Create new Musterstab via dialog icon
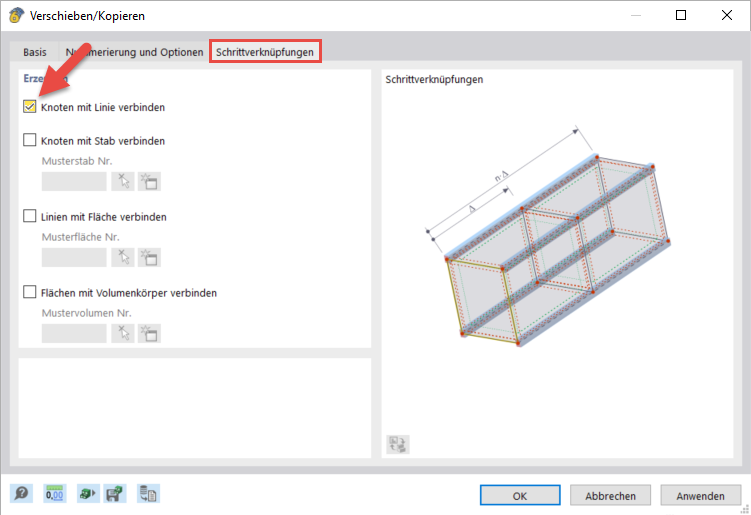 pyautogui.click(x=149, y=182)
